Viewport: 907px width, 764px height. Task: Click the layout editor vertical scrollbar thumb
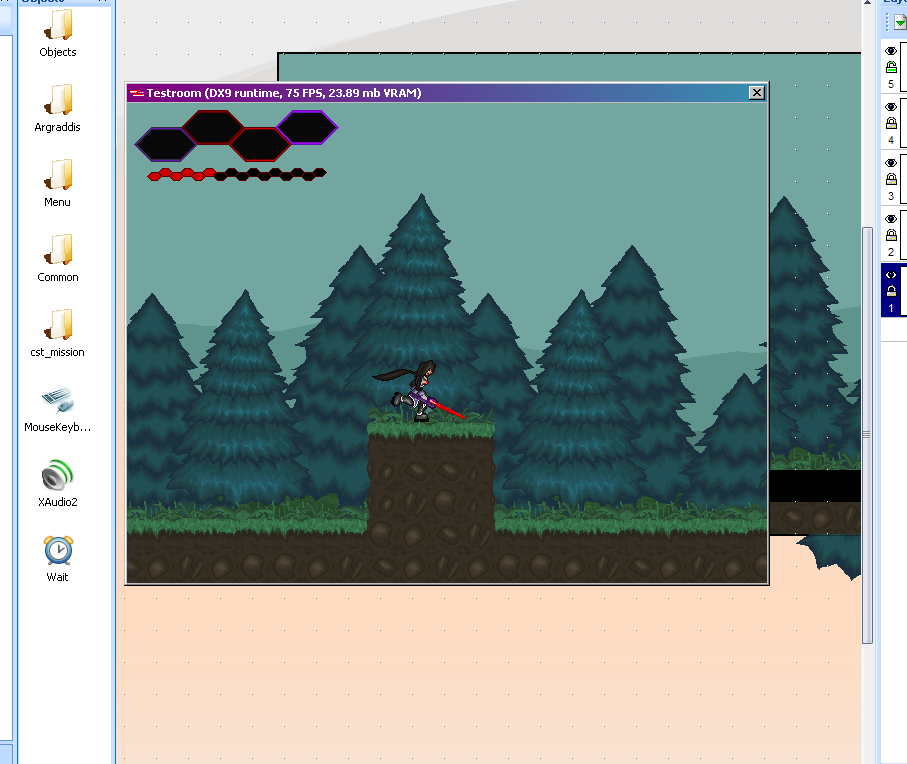point(867,435)
